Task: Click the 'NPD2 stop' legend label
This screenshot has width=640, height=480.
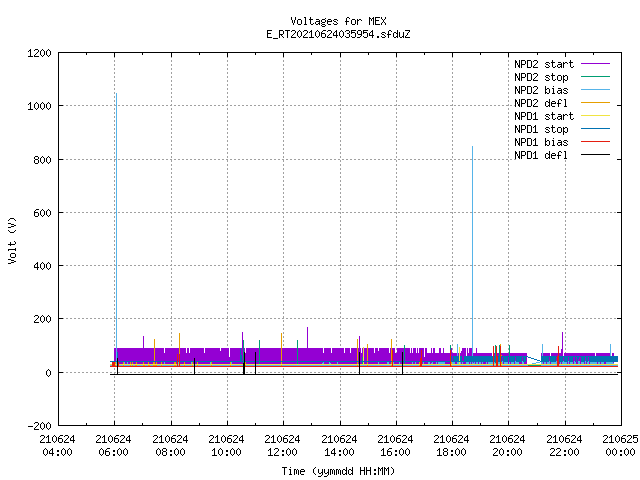Action: click(x=541, y=77)
